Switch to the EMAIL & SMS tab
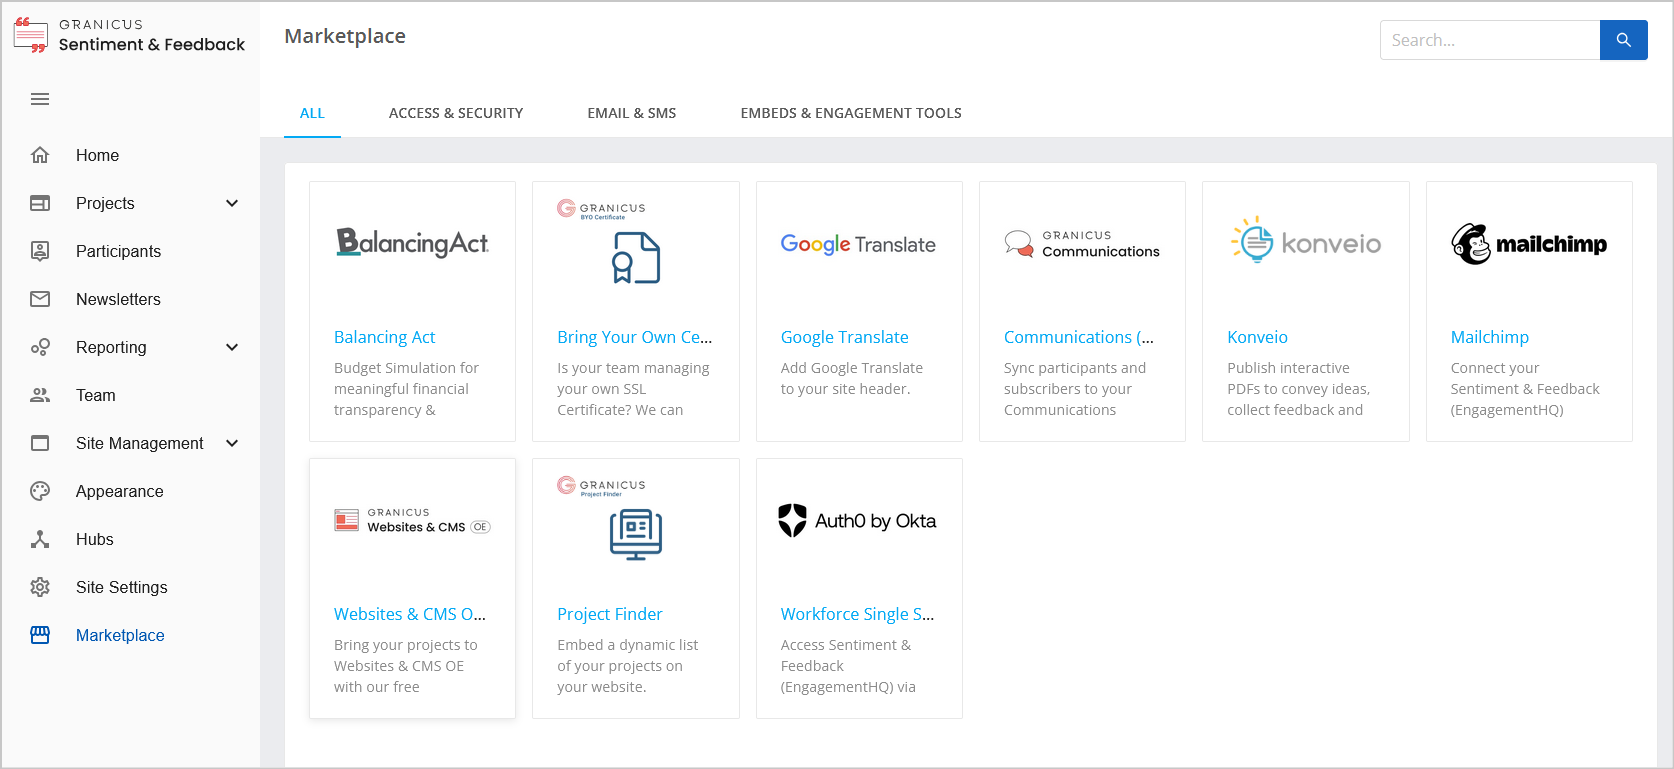Viewport: 1674px width, 769px height. (632, 113)
